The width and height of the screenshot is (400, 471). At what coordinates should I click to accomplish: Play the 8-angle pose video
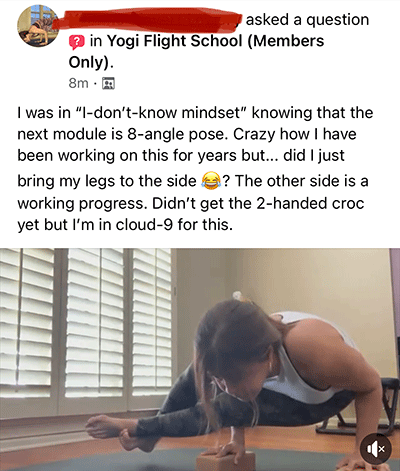pos(200,359)
